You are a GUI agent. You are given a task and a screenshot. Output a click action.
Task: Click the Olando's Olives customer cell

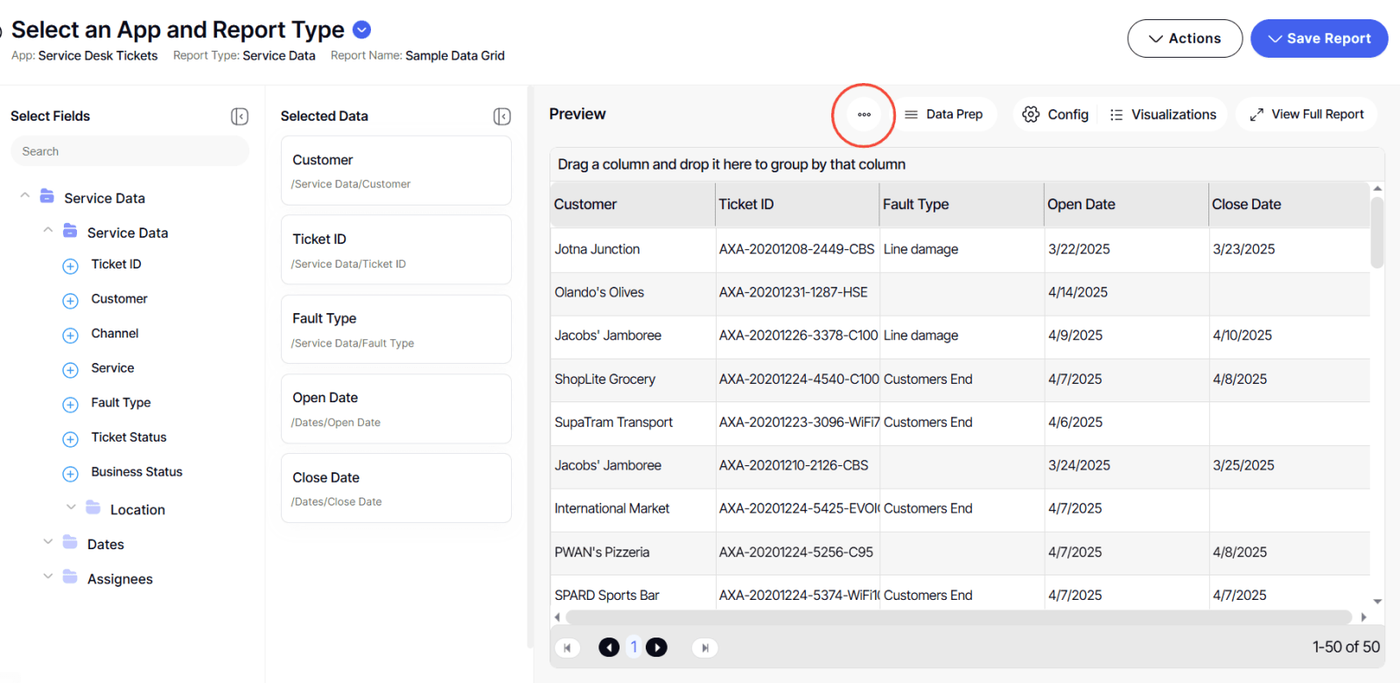(632, 292)
